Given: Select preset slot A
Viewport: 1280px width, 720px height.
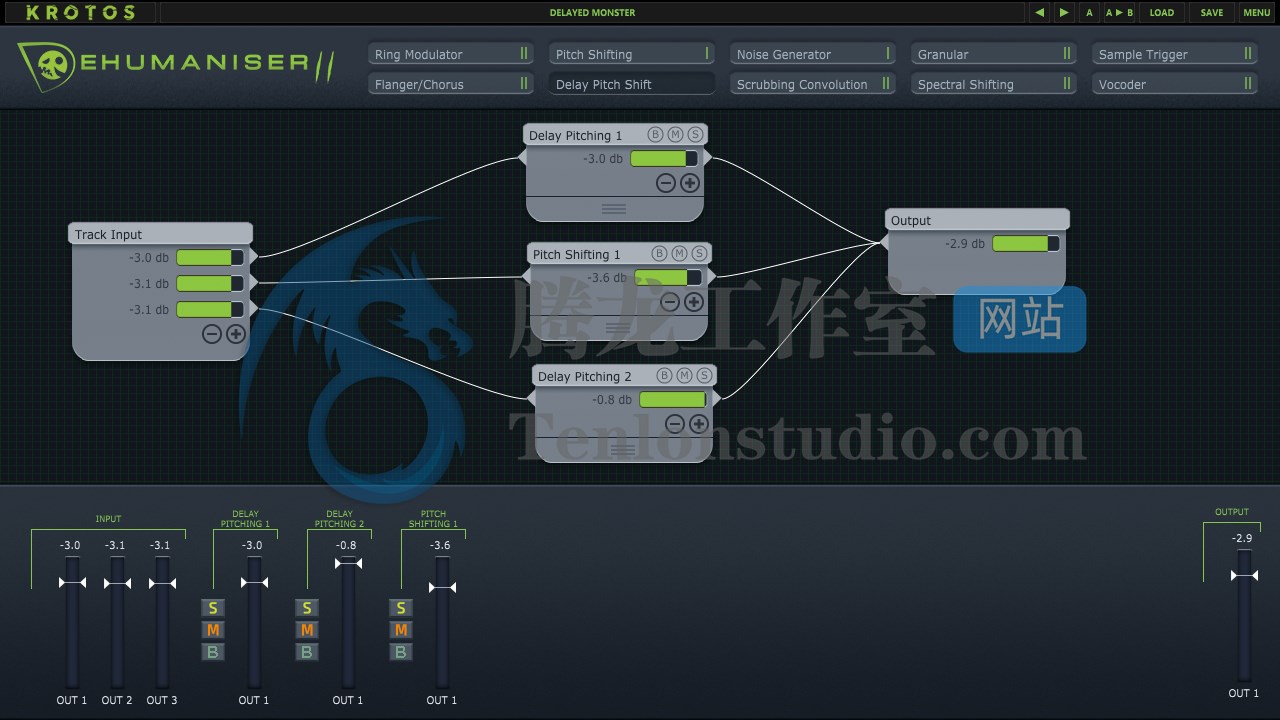Looking at the screenshot, I should (x=1089, y=13).
